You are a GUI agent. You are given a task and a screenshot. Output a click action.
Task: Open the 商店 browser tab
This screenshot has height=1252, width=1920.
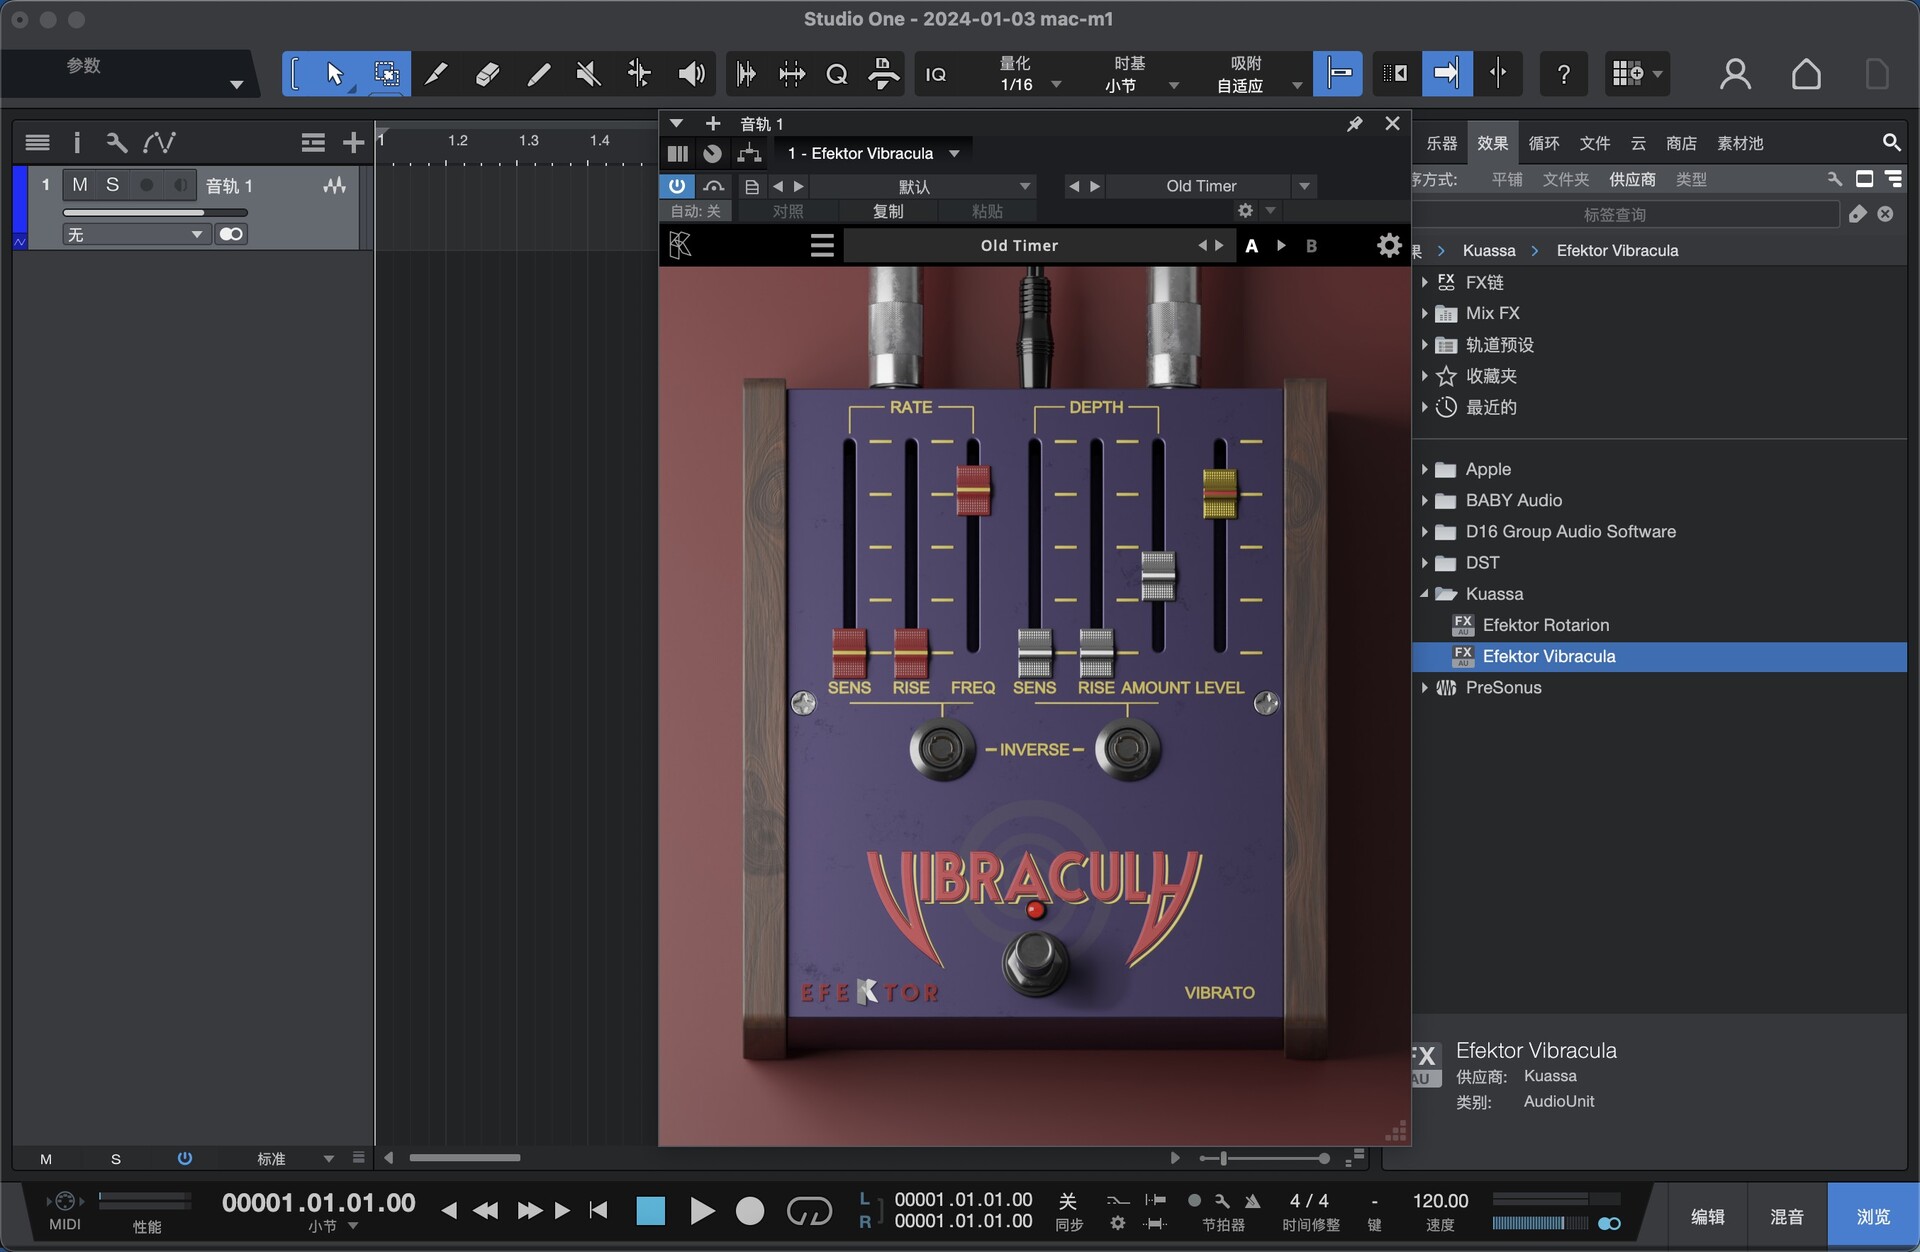click(1681, 144)
